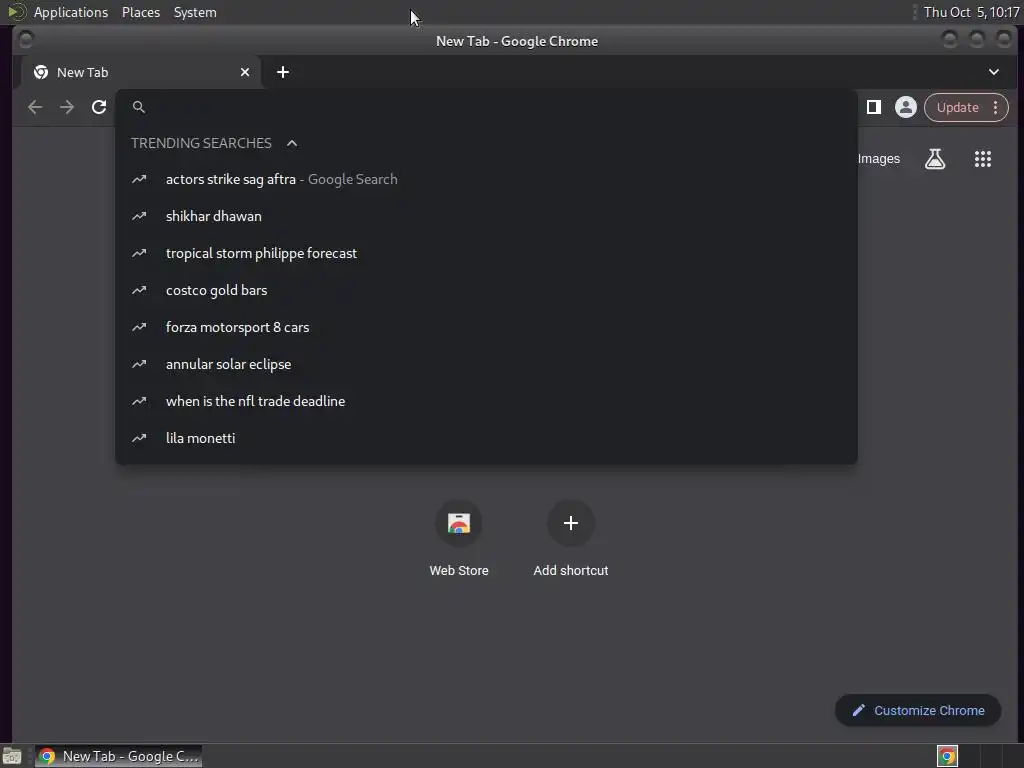The image size is (1024, 768).
Task: Open the side panel icon
Action: 873,107
